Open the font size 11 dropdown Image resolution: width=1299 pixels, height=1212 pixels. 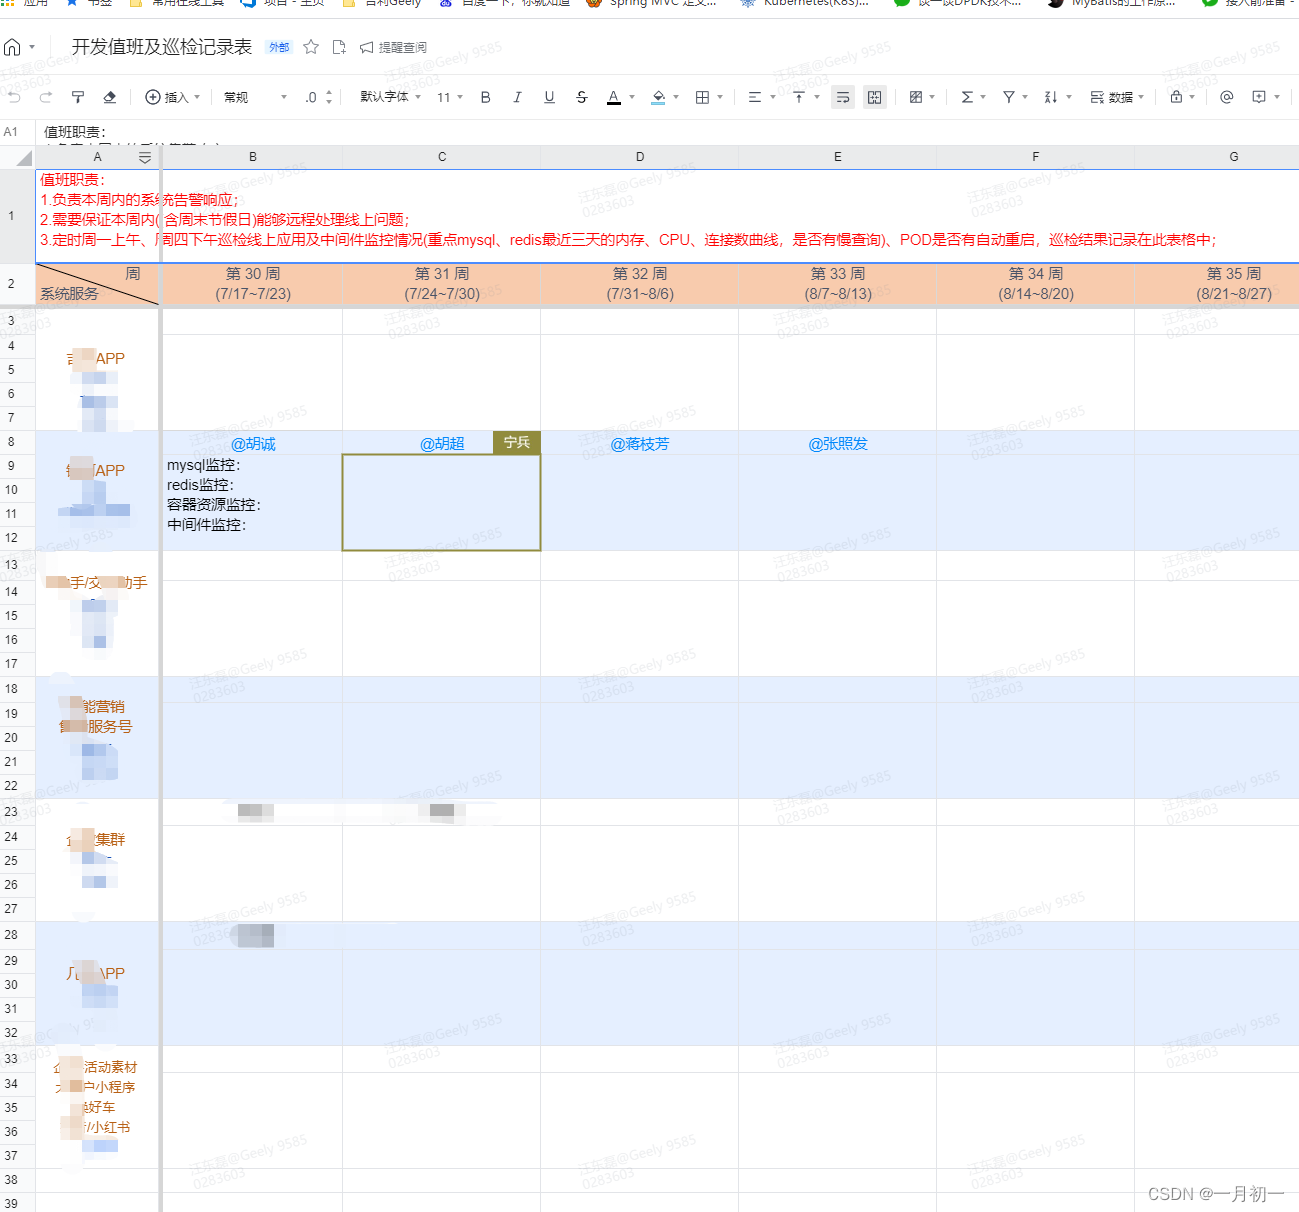pyautogui.click(x=450, y=97)
